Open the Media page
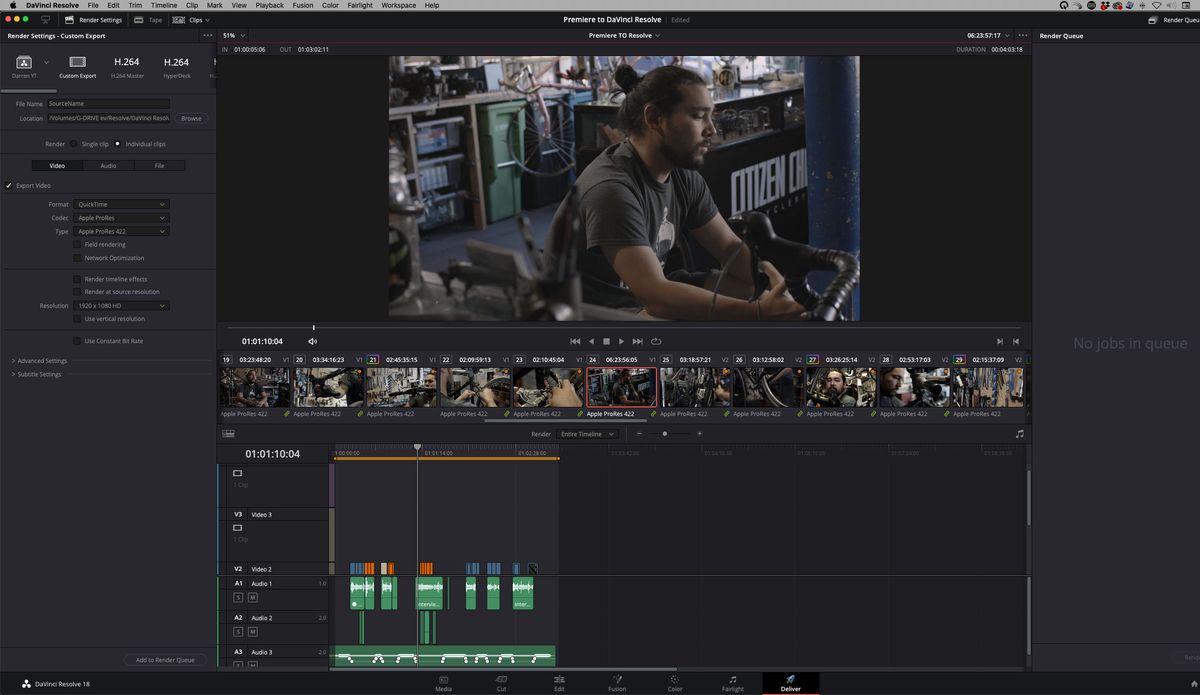The width and height of the screenshot is (1200, 695). coord(442,686)
